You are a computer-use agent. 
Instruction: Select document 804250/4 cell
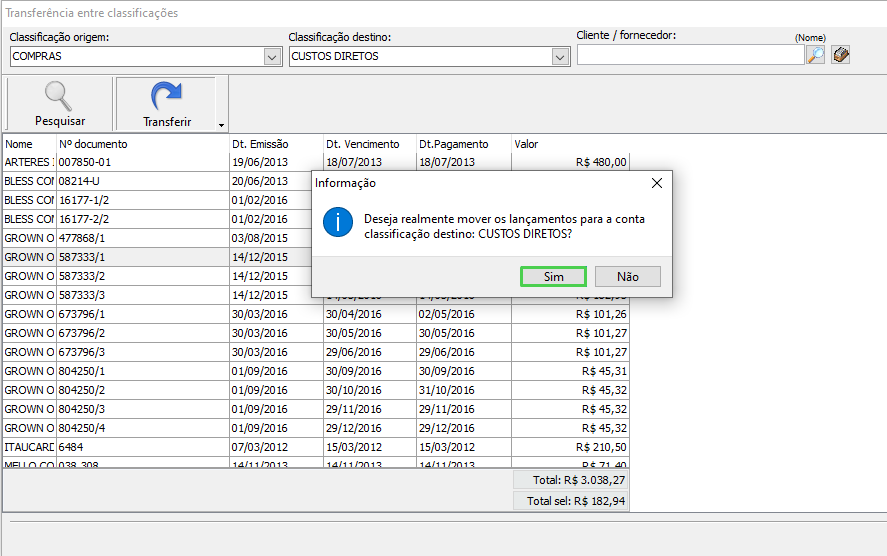coord(143,428)
